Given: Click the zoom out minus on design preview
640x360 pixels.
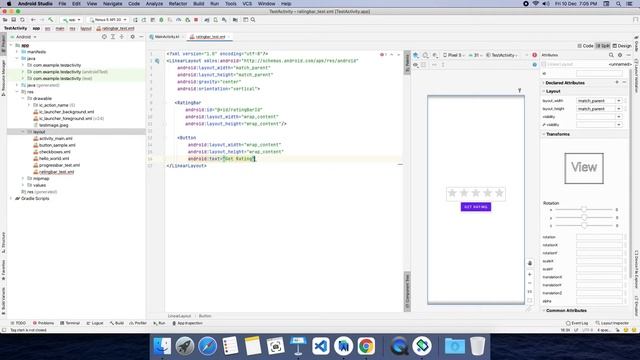Looking at the screenshot, I should 530,283.
